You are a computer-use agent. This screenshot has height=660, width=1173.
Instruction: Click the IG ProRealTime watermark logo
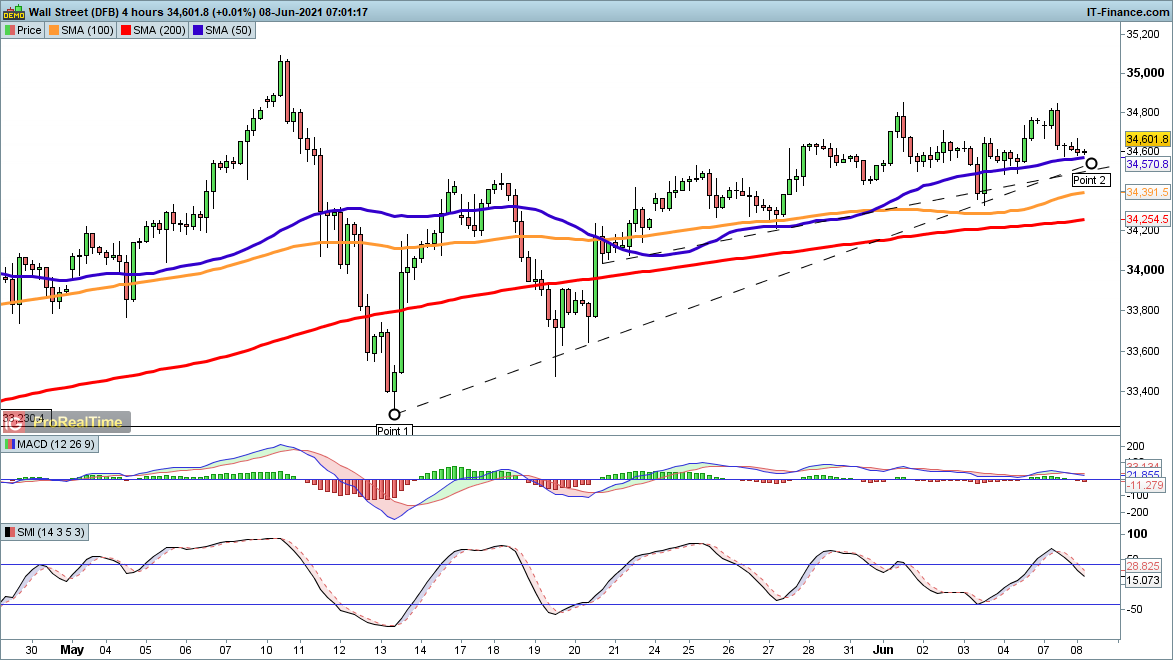click(66, 422)
